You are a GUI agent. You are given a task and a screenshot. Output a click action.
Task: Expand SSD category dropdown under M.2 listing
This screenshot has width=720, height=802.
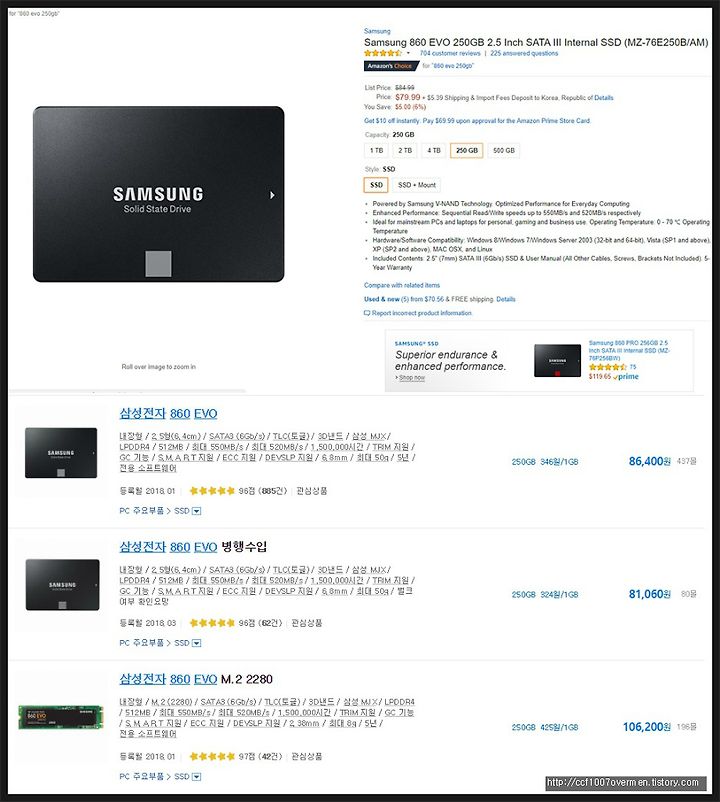(x=196, y=777)
